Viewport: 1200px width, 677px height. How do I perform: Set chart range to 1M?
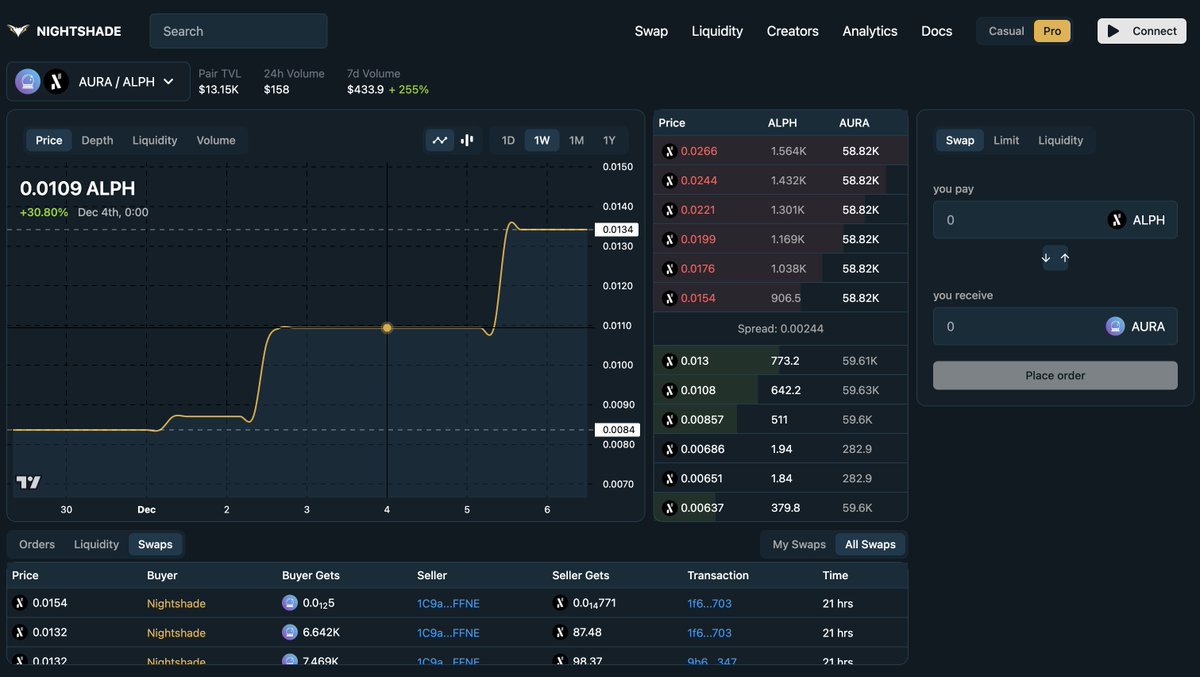click(x=576, y=140)
